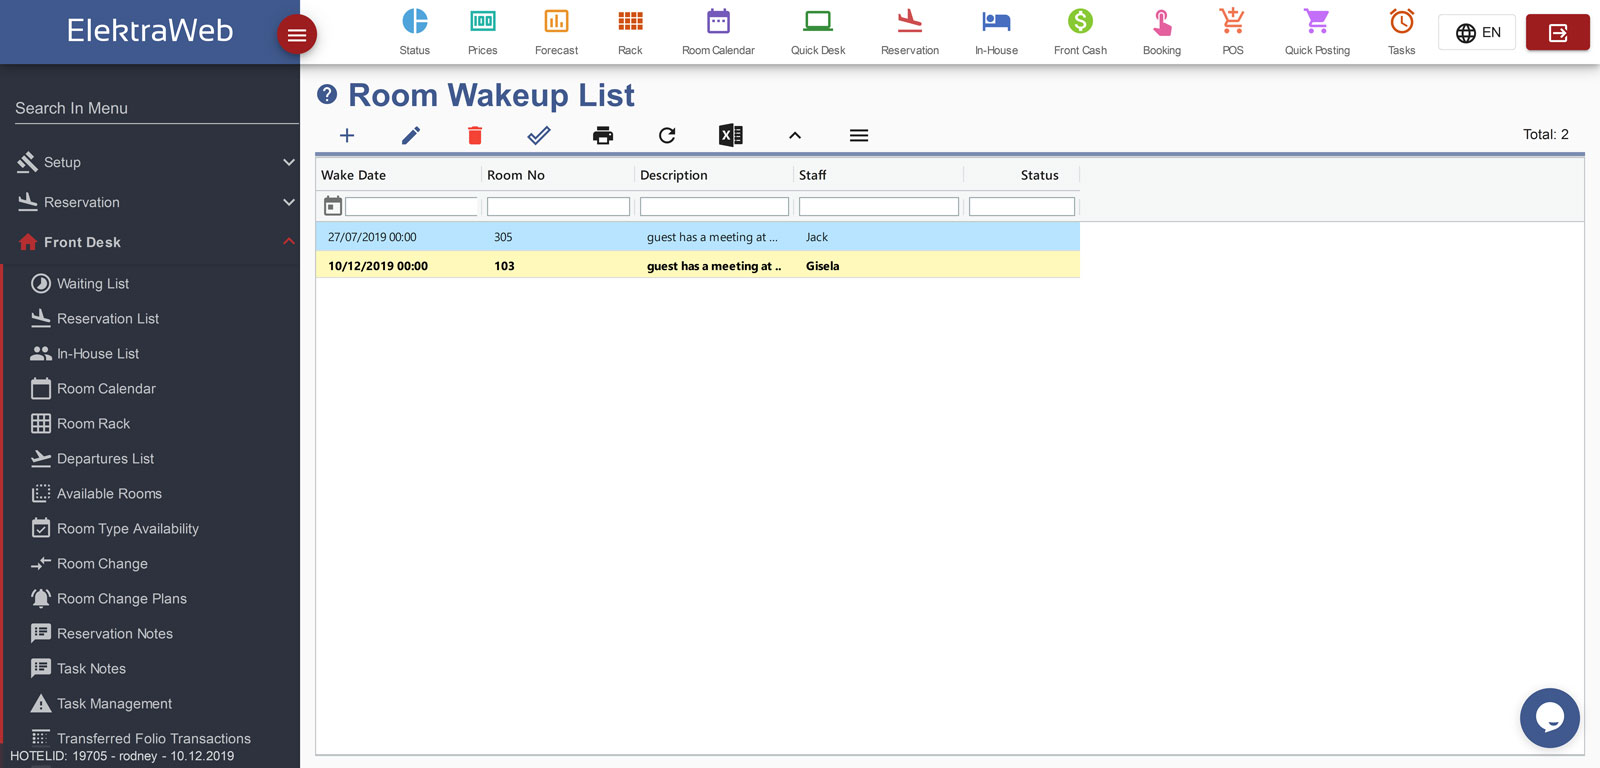Click the Wake Date filter field
This screenshot has width=1600, height=768.
pos(411,207)
